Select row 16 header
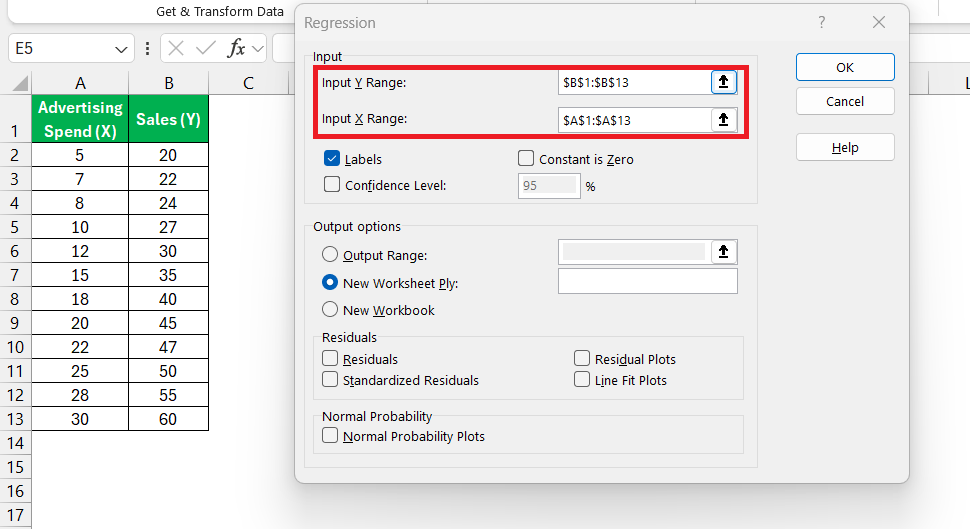The image size is (970, 529). pos(15,491)
